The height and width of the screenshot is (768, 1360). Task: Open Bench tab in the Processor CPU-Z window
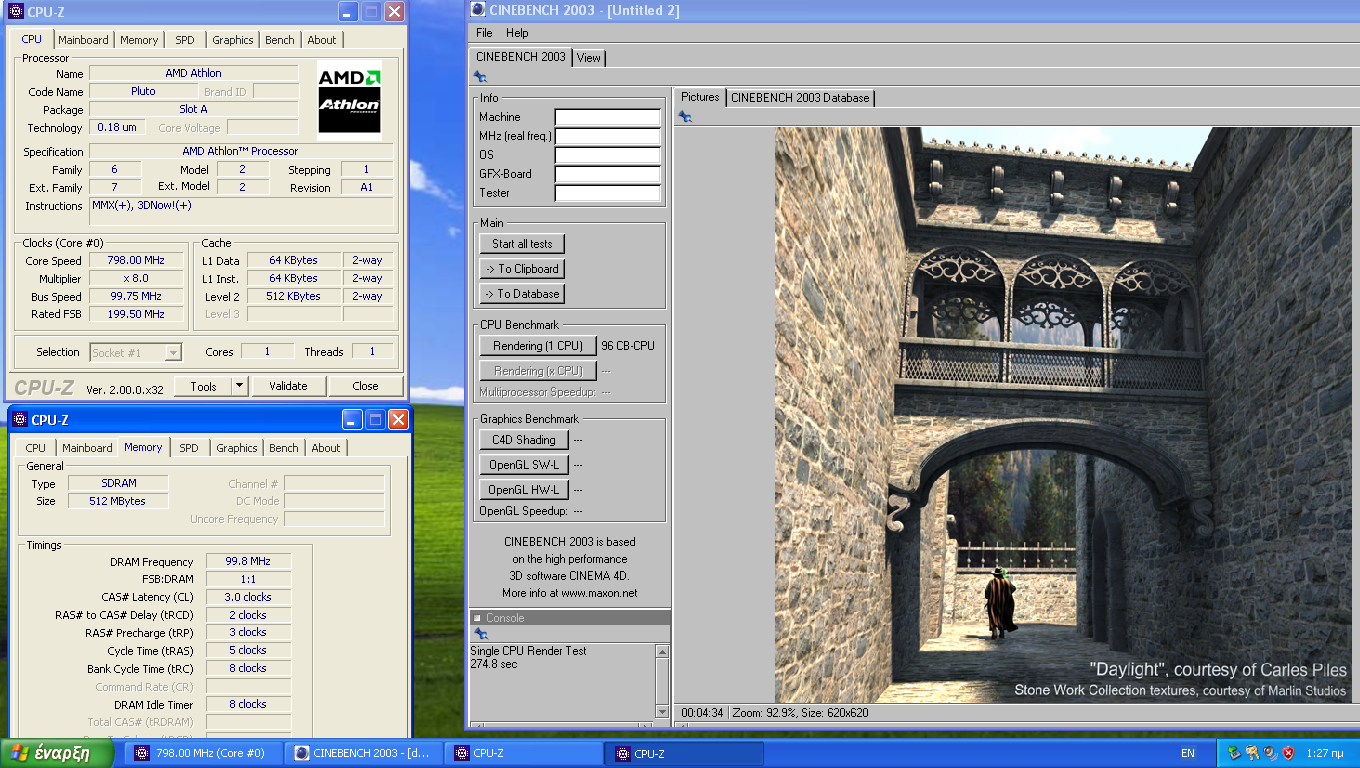point(280,40)
